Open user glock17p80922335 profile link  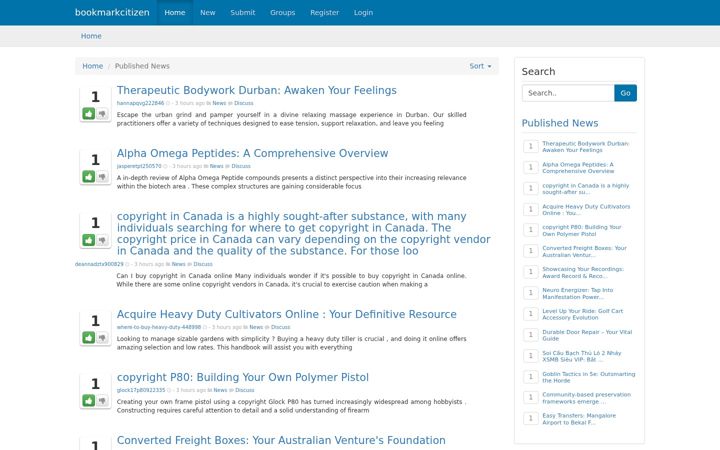coord(141,390)
